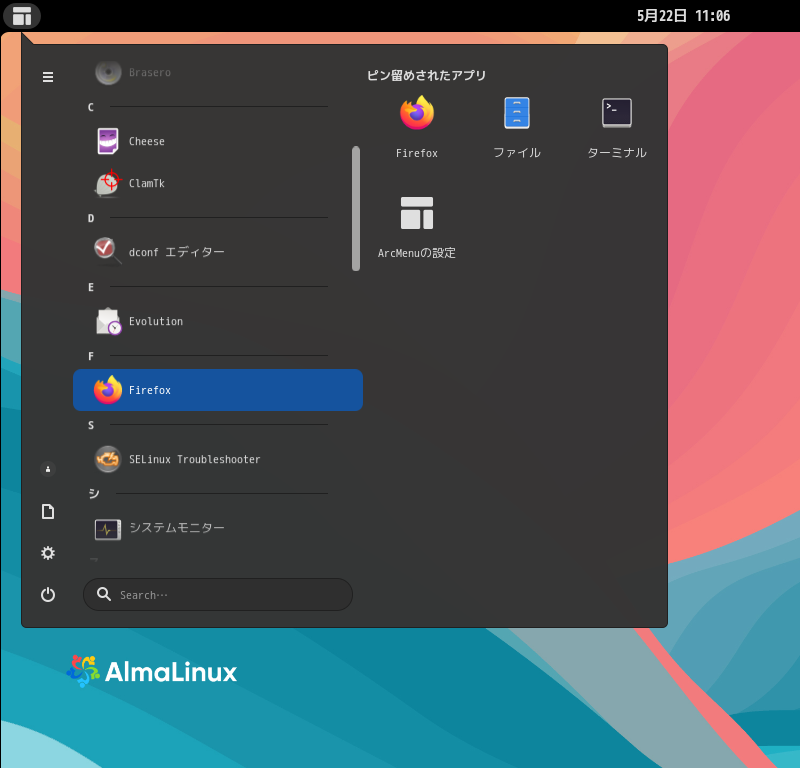Image resolution: width=800 pixels, height=768 pixels.
Task: Focus the Search… input field
Action: tap(218, 594)
